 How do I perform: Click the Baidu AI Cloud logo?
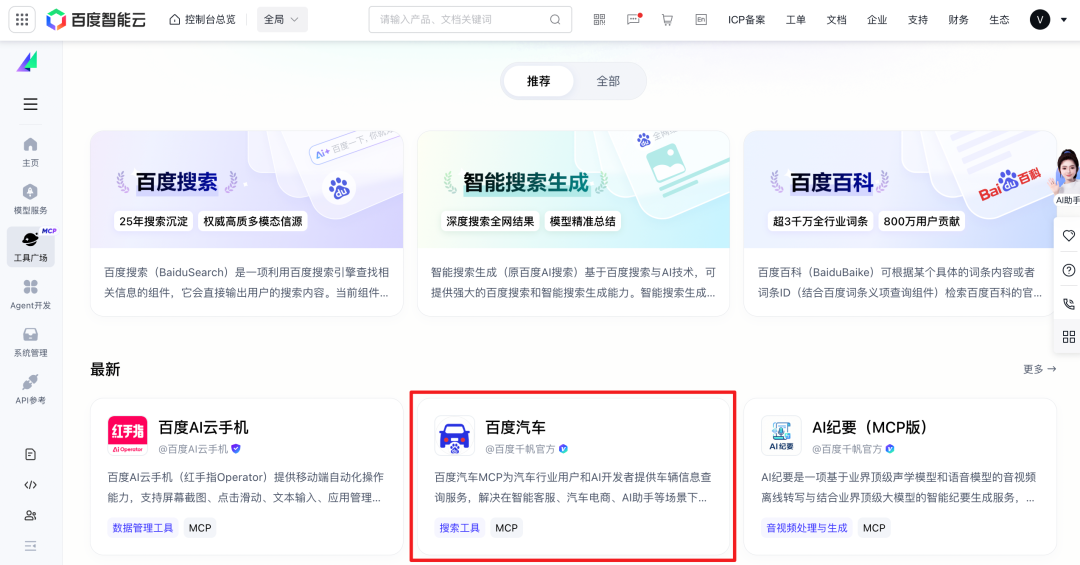(96, 19)
